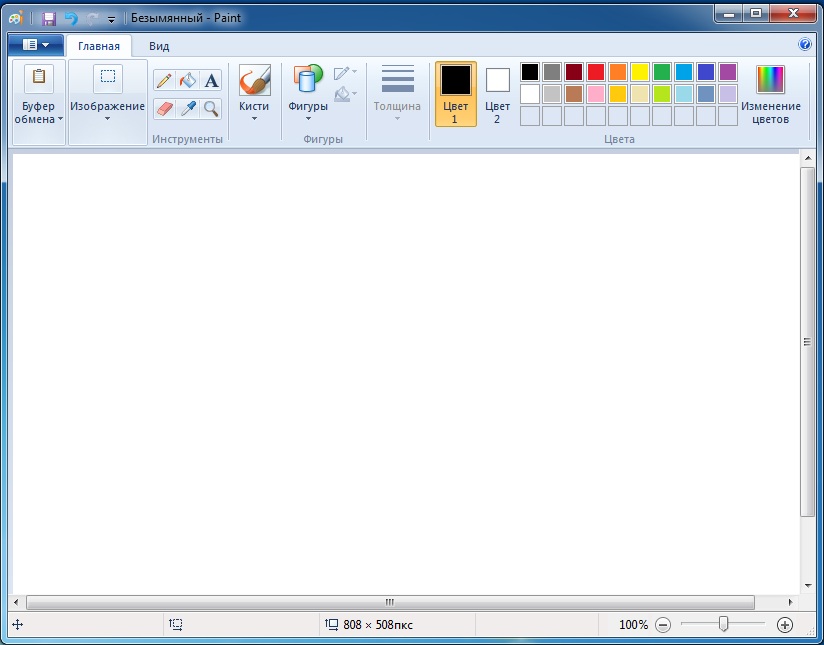Pick the orange color swatch
This screenshot has height=645, width=824.
pos(618,72)
